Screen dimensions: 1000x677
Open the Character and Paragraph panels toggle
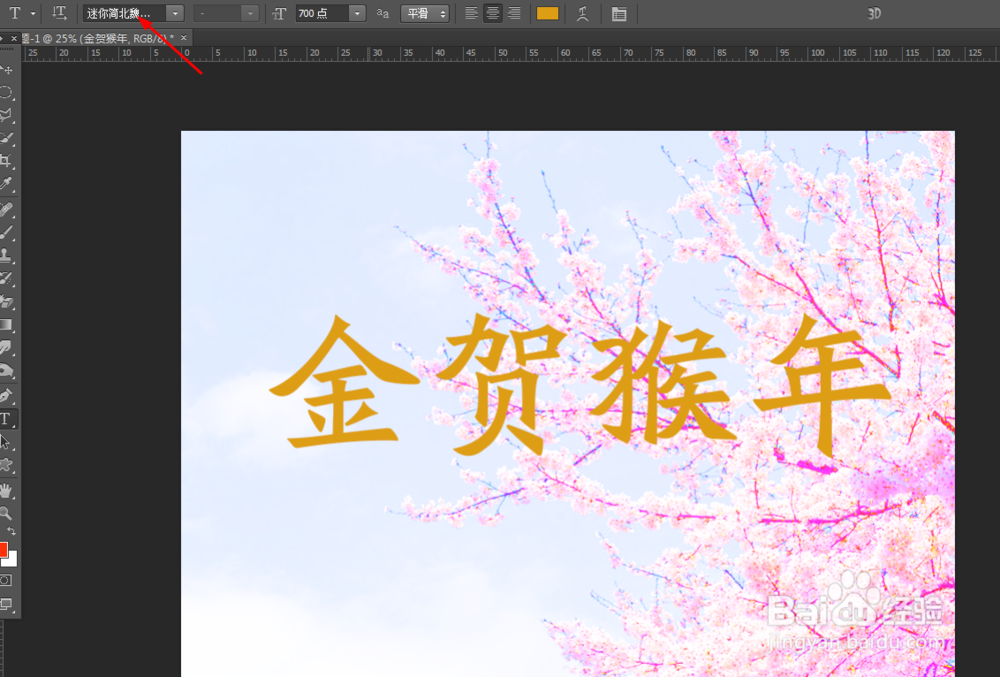pyautogui.click(x=617, y=13)
